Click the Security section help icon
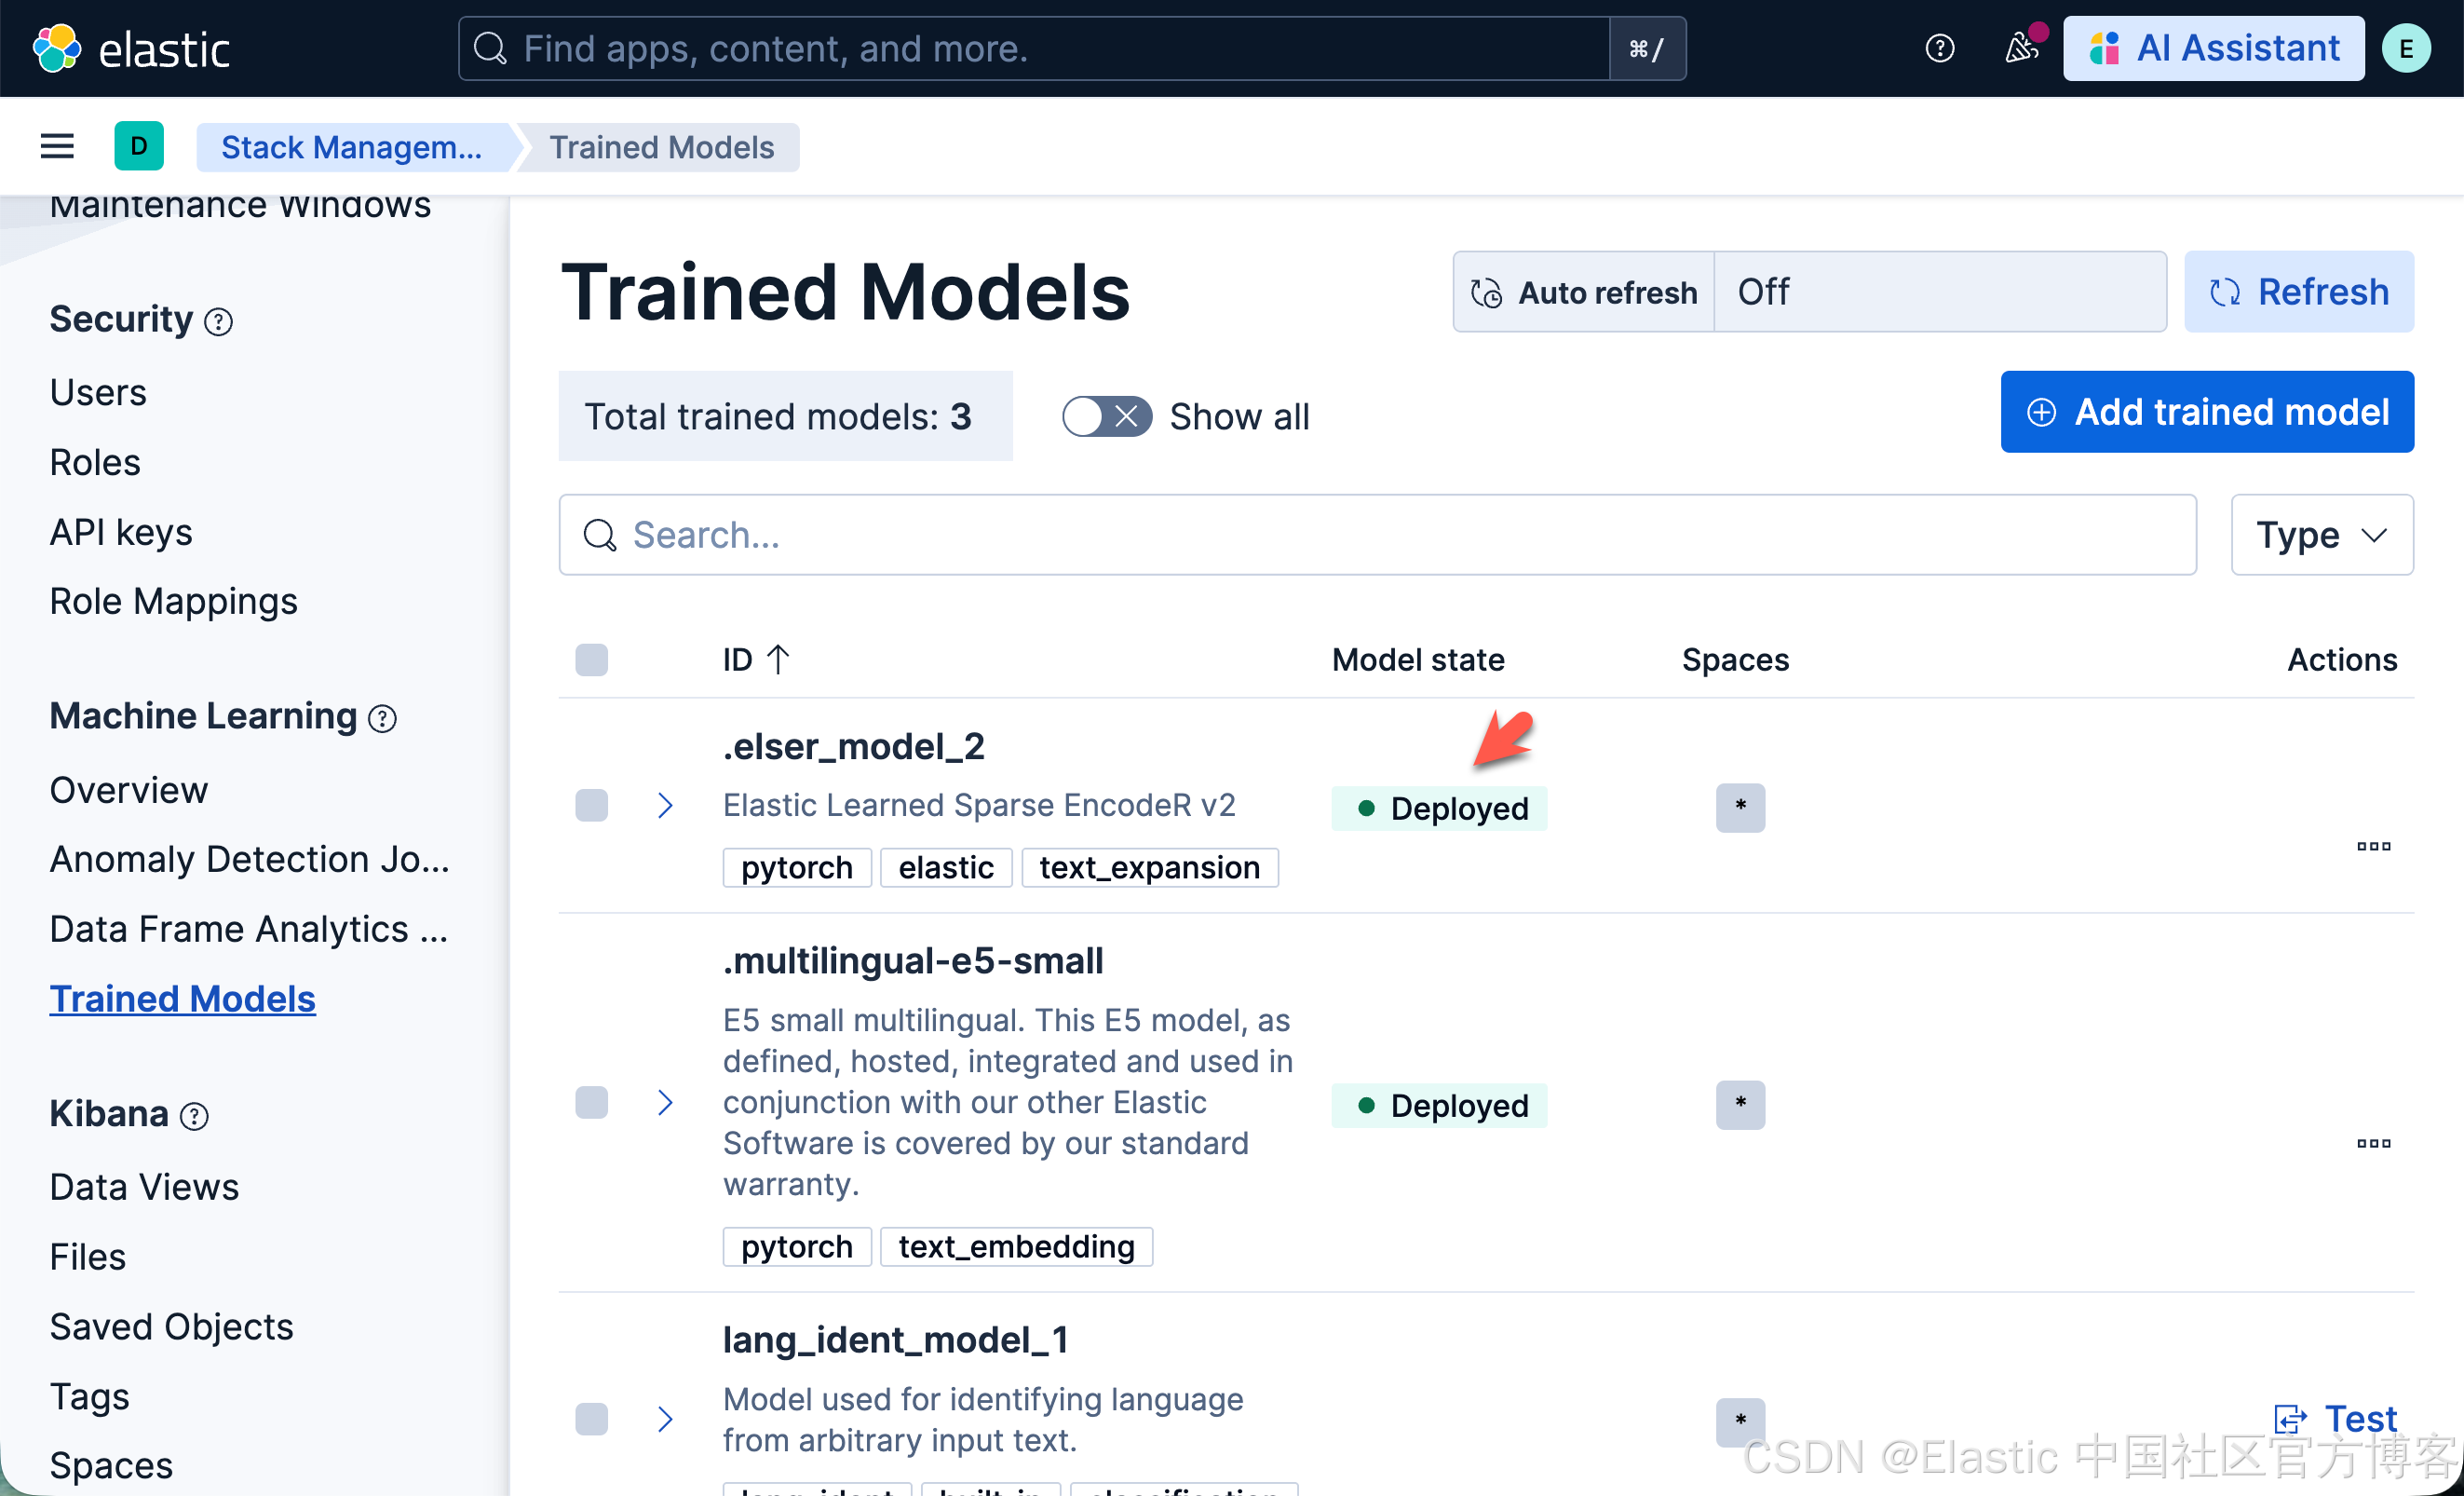 point(218,322)
